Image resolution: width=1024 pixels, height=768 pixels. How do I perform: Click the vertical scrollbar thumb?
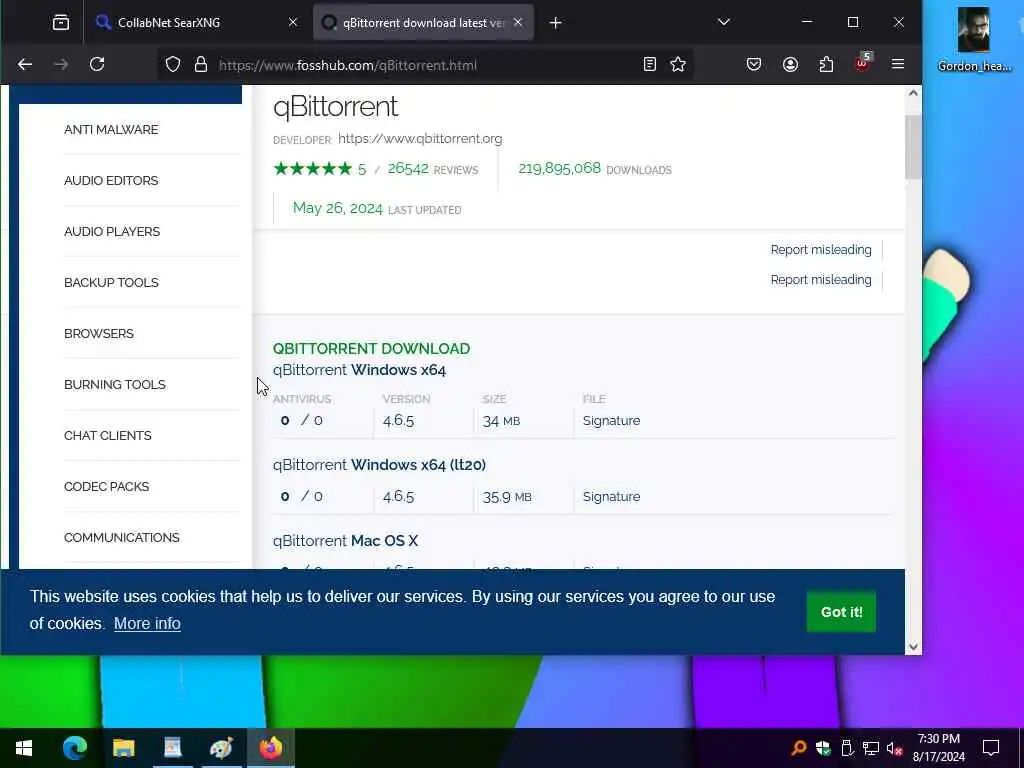tap(912, 146)
